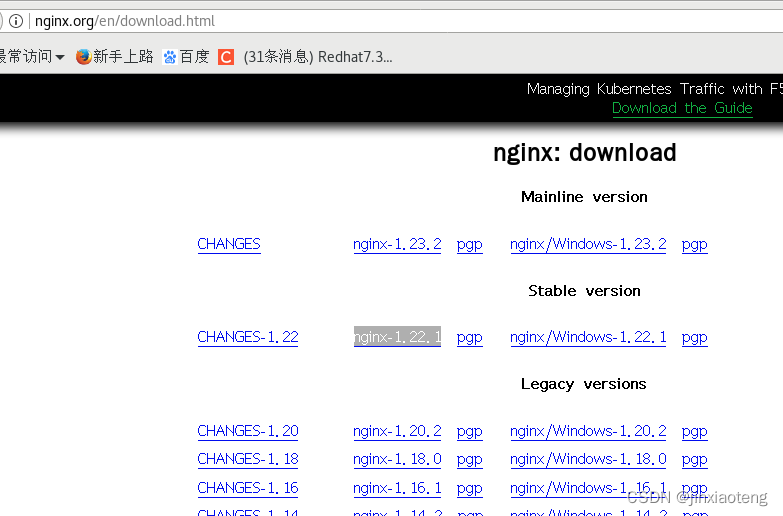Viewport: 783px width, 516px height.
Task: Download nginx/Windows-1.23.2
Action: [x=588, y=244]
